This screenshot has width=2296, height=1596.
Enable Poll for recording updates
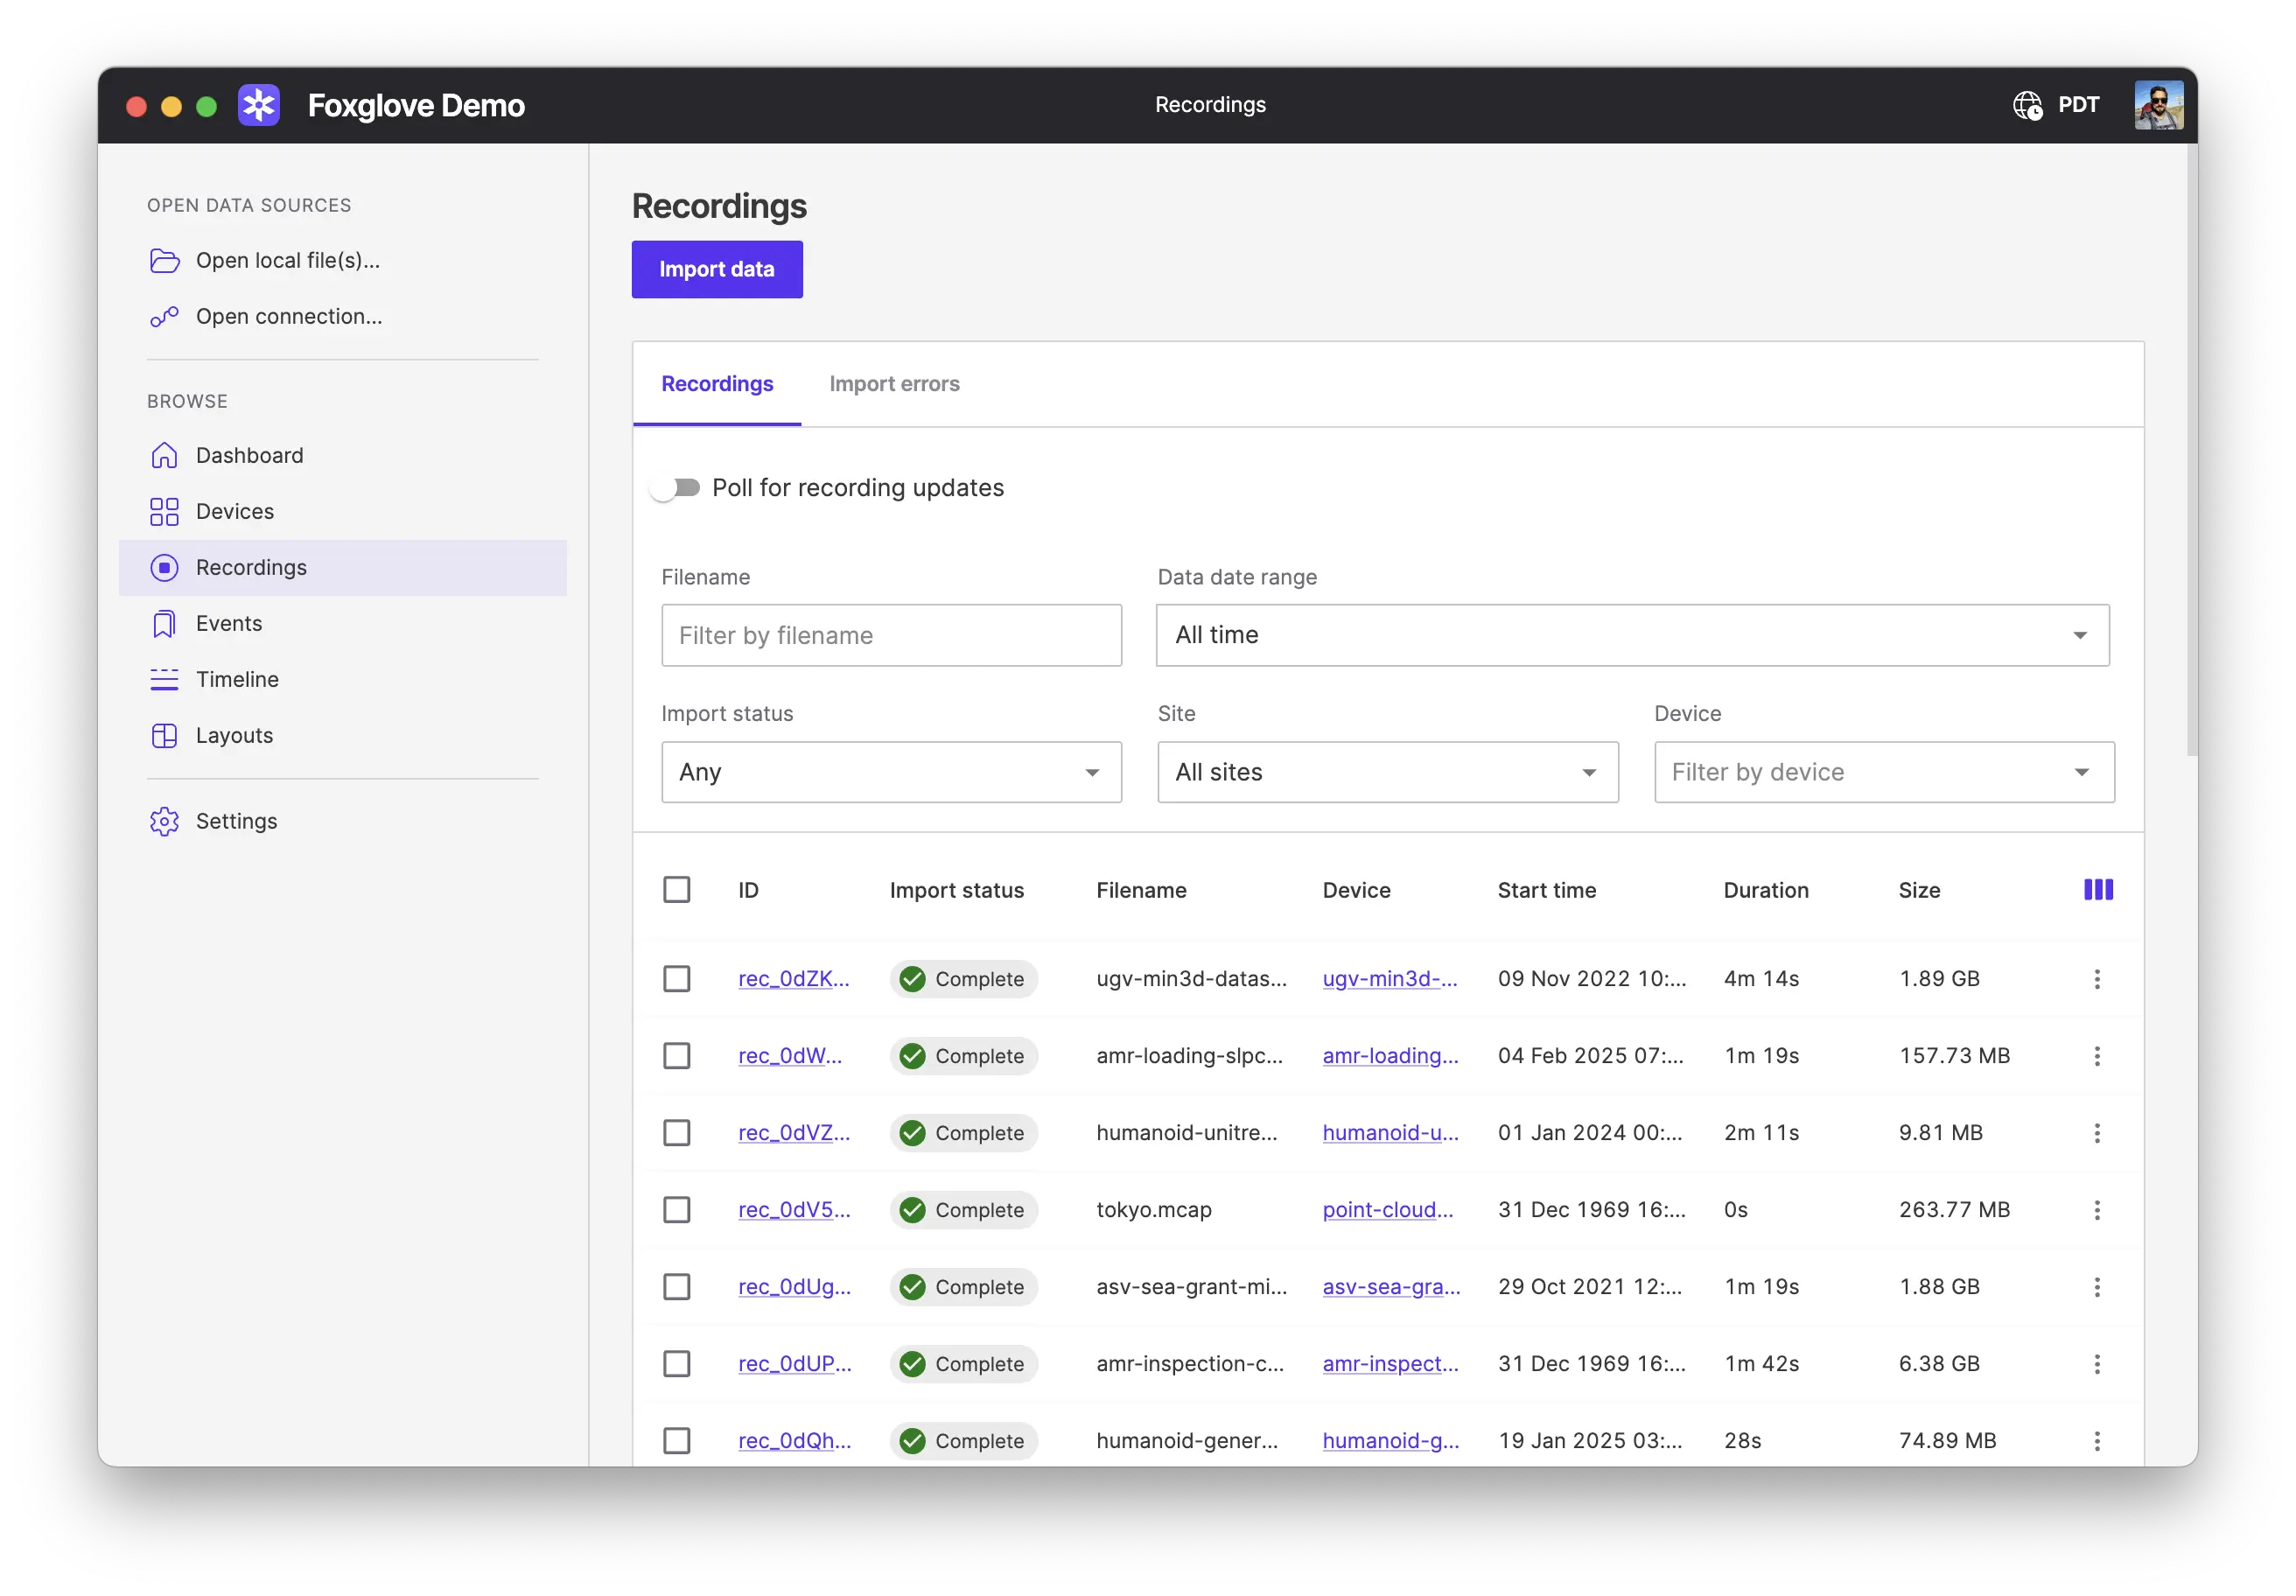click(677, 487)
